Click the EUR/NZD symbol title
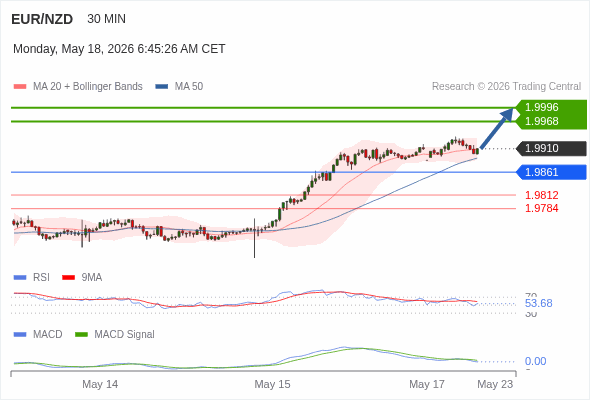Viewport: 590px width, 400px height. tap(42, 19)
